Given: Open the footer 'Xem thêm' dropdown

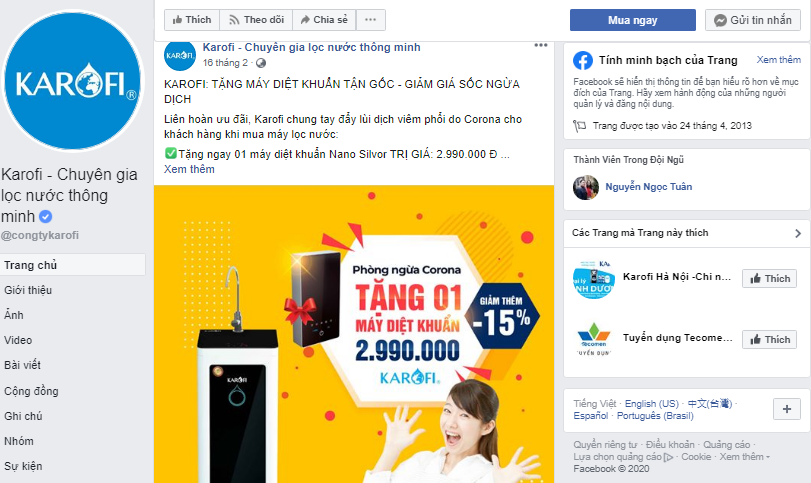Looking at the screenshot, I should coord(744,457).
